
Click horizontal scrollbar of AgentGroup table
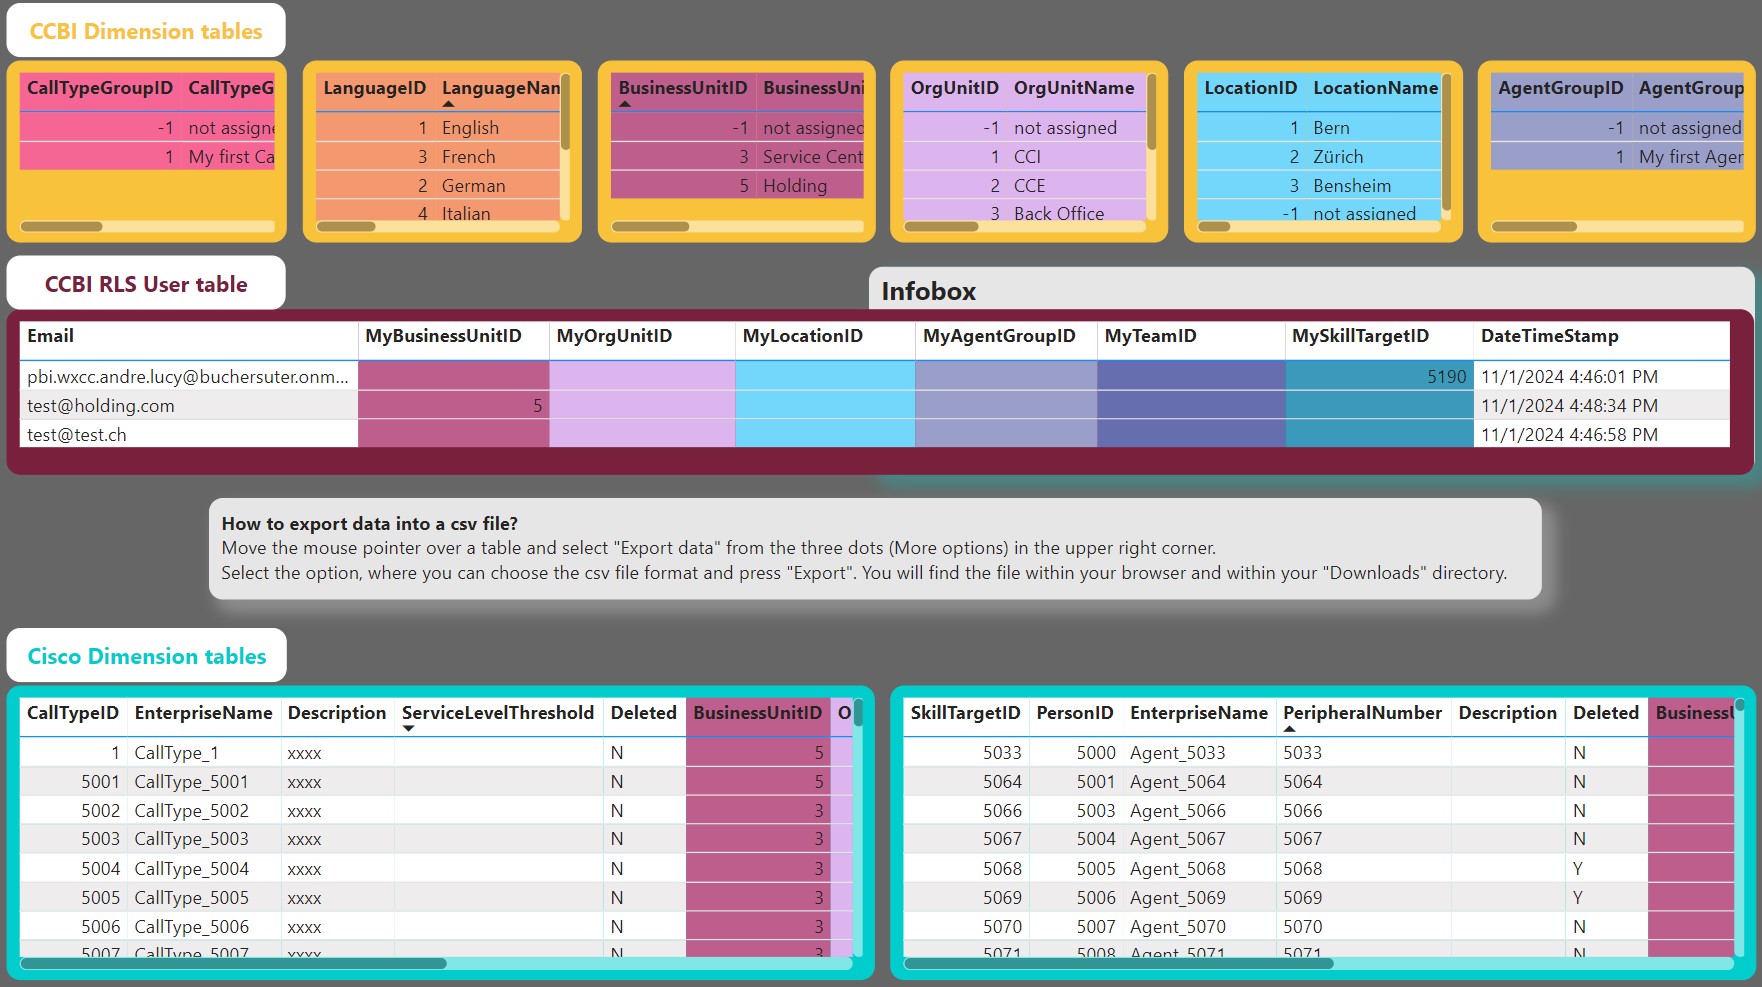(1534, 226)
